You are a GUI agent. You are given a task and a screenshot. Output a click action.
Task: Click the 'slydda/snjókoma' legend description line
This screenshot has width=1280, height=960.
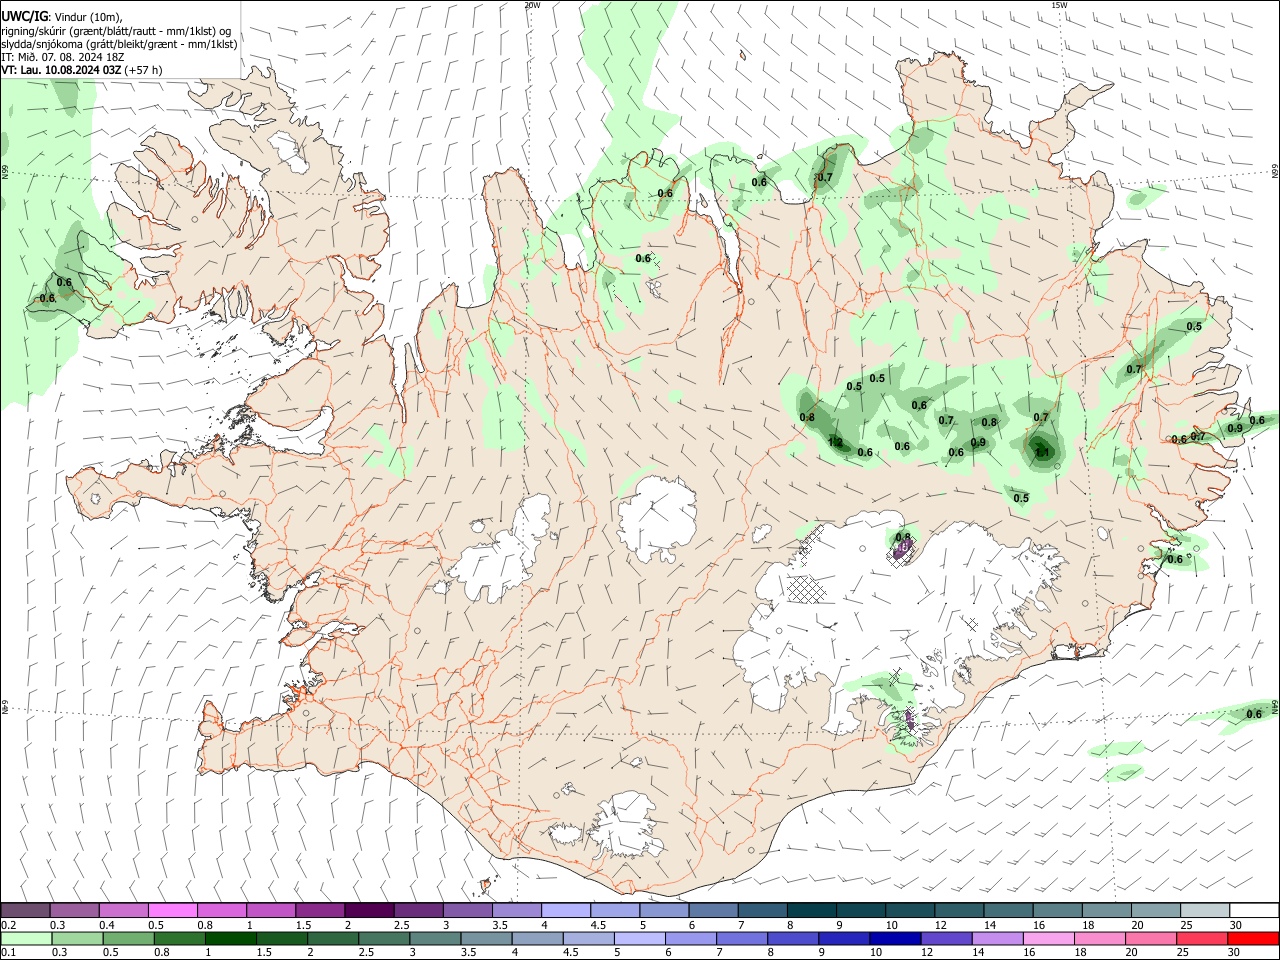click(119, 44)
